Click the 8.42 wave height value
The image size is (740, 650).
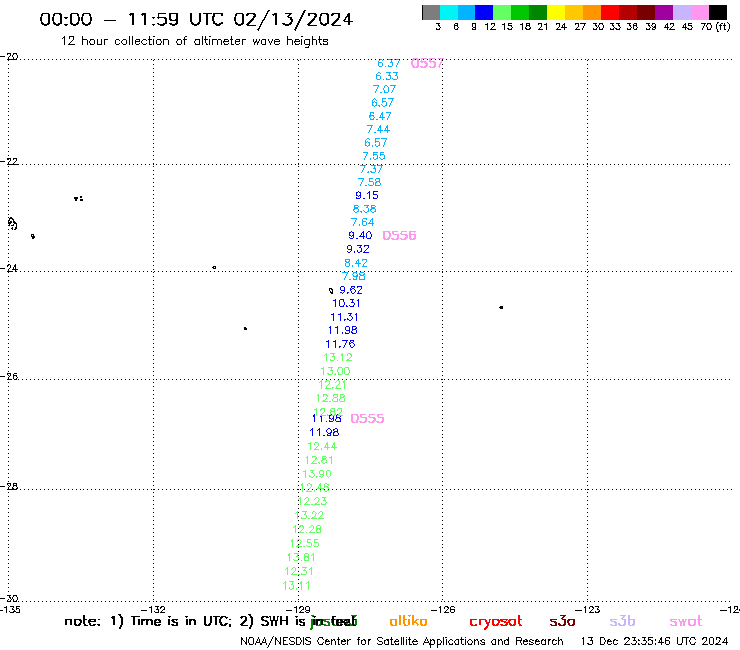356,263
